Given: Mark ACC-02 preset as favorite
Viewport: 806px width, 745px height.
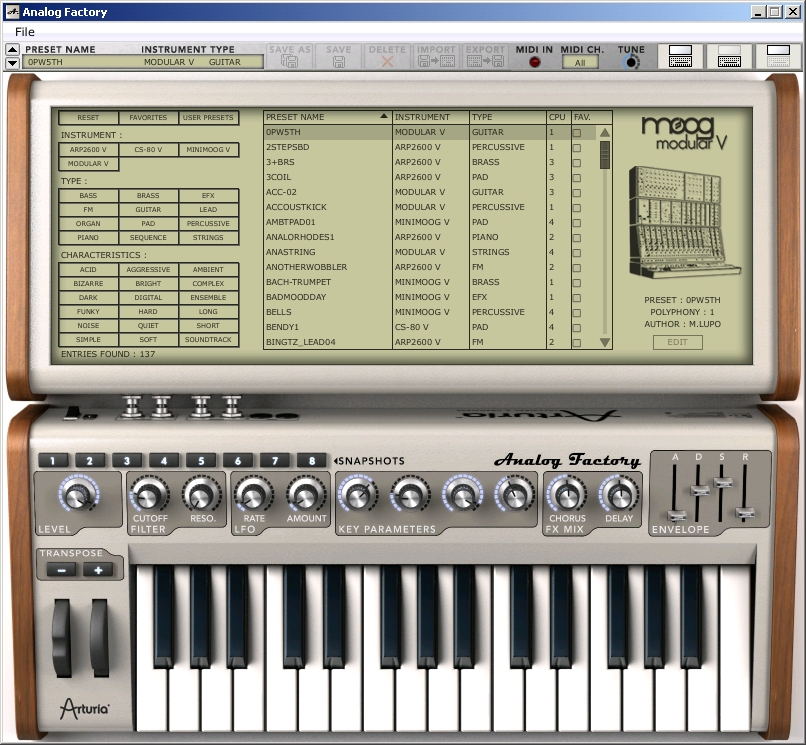Looking at the screenshot, I should 577,193.
